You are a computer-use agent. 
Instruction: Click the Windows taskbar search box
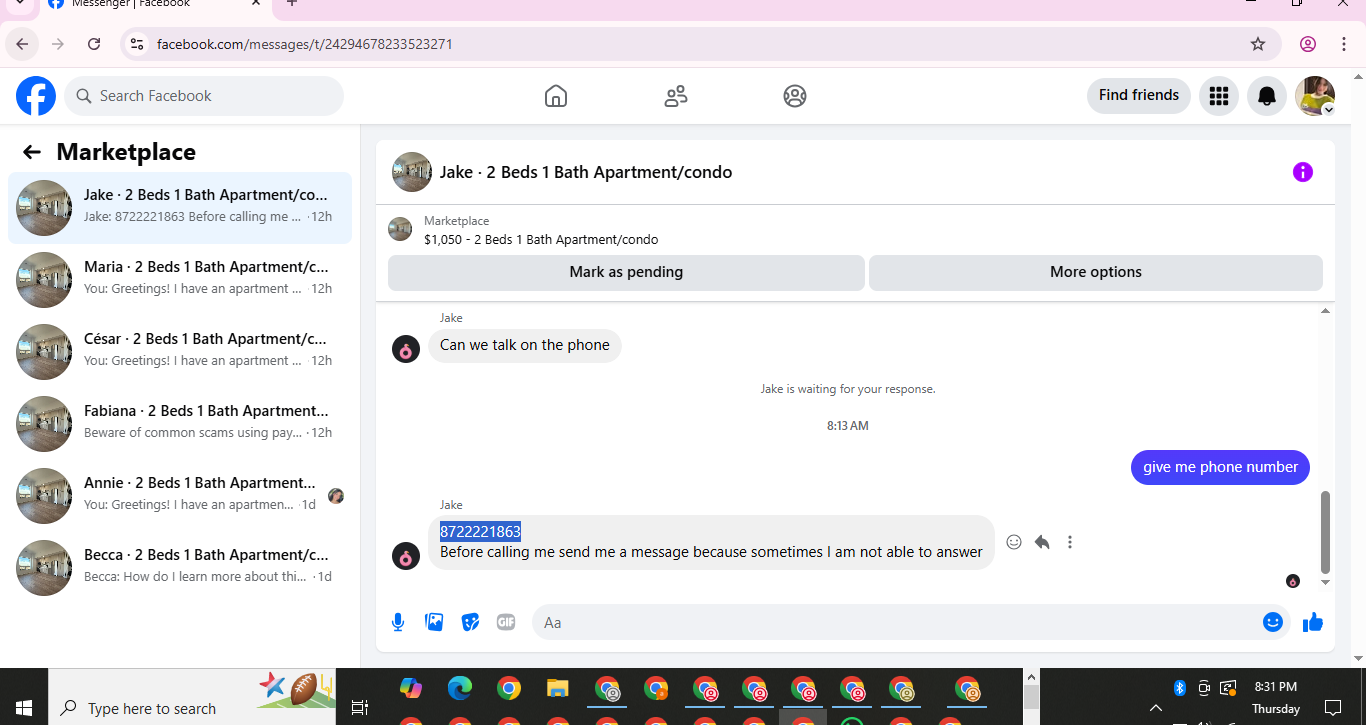pos(192,708)
